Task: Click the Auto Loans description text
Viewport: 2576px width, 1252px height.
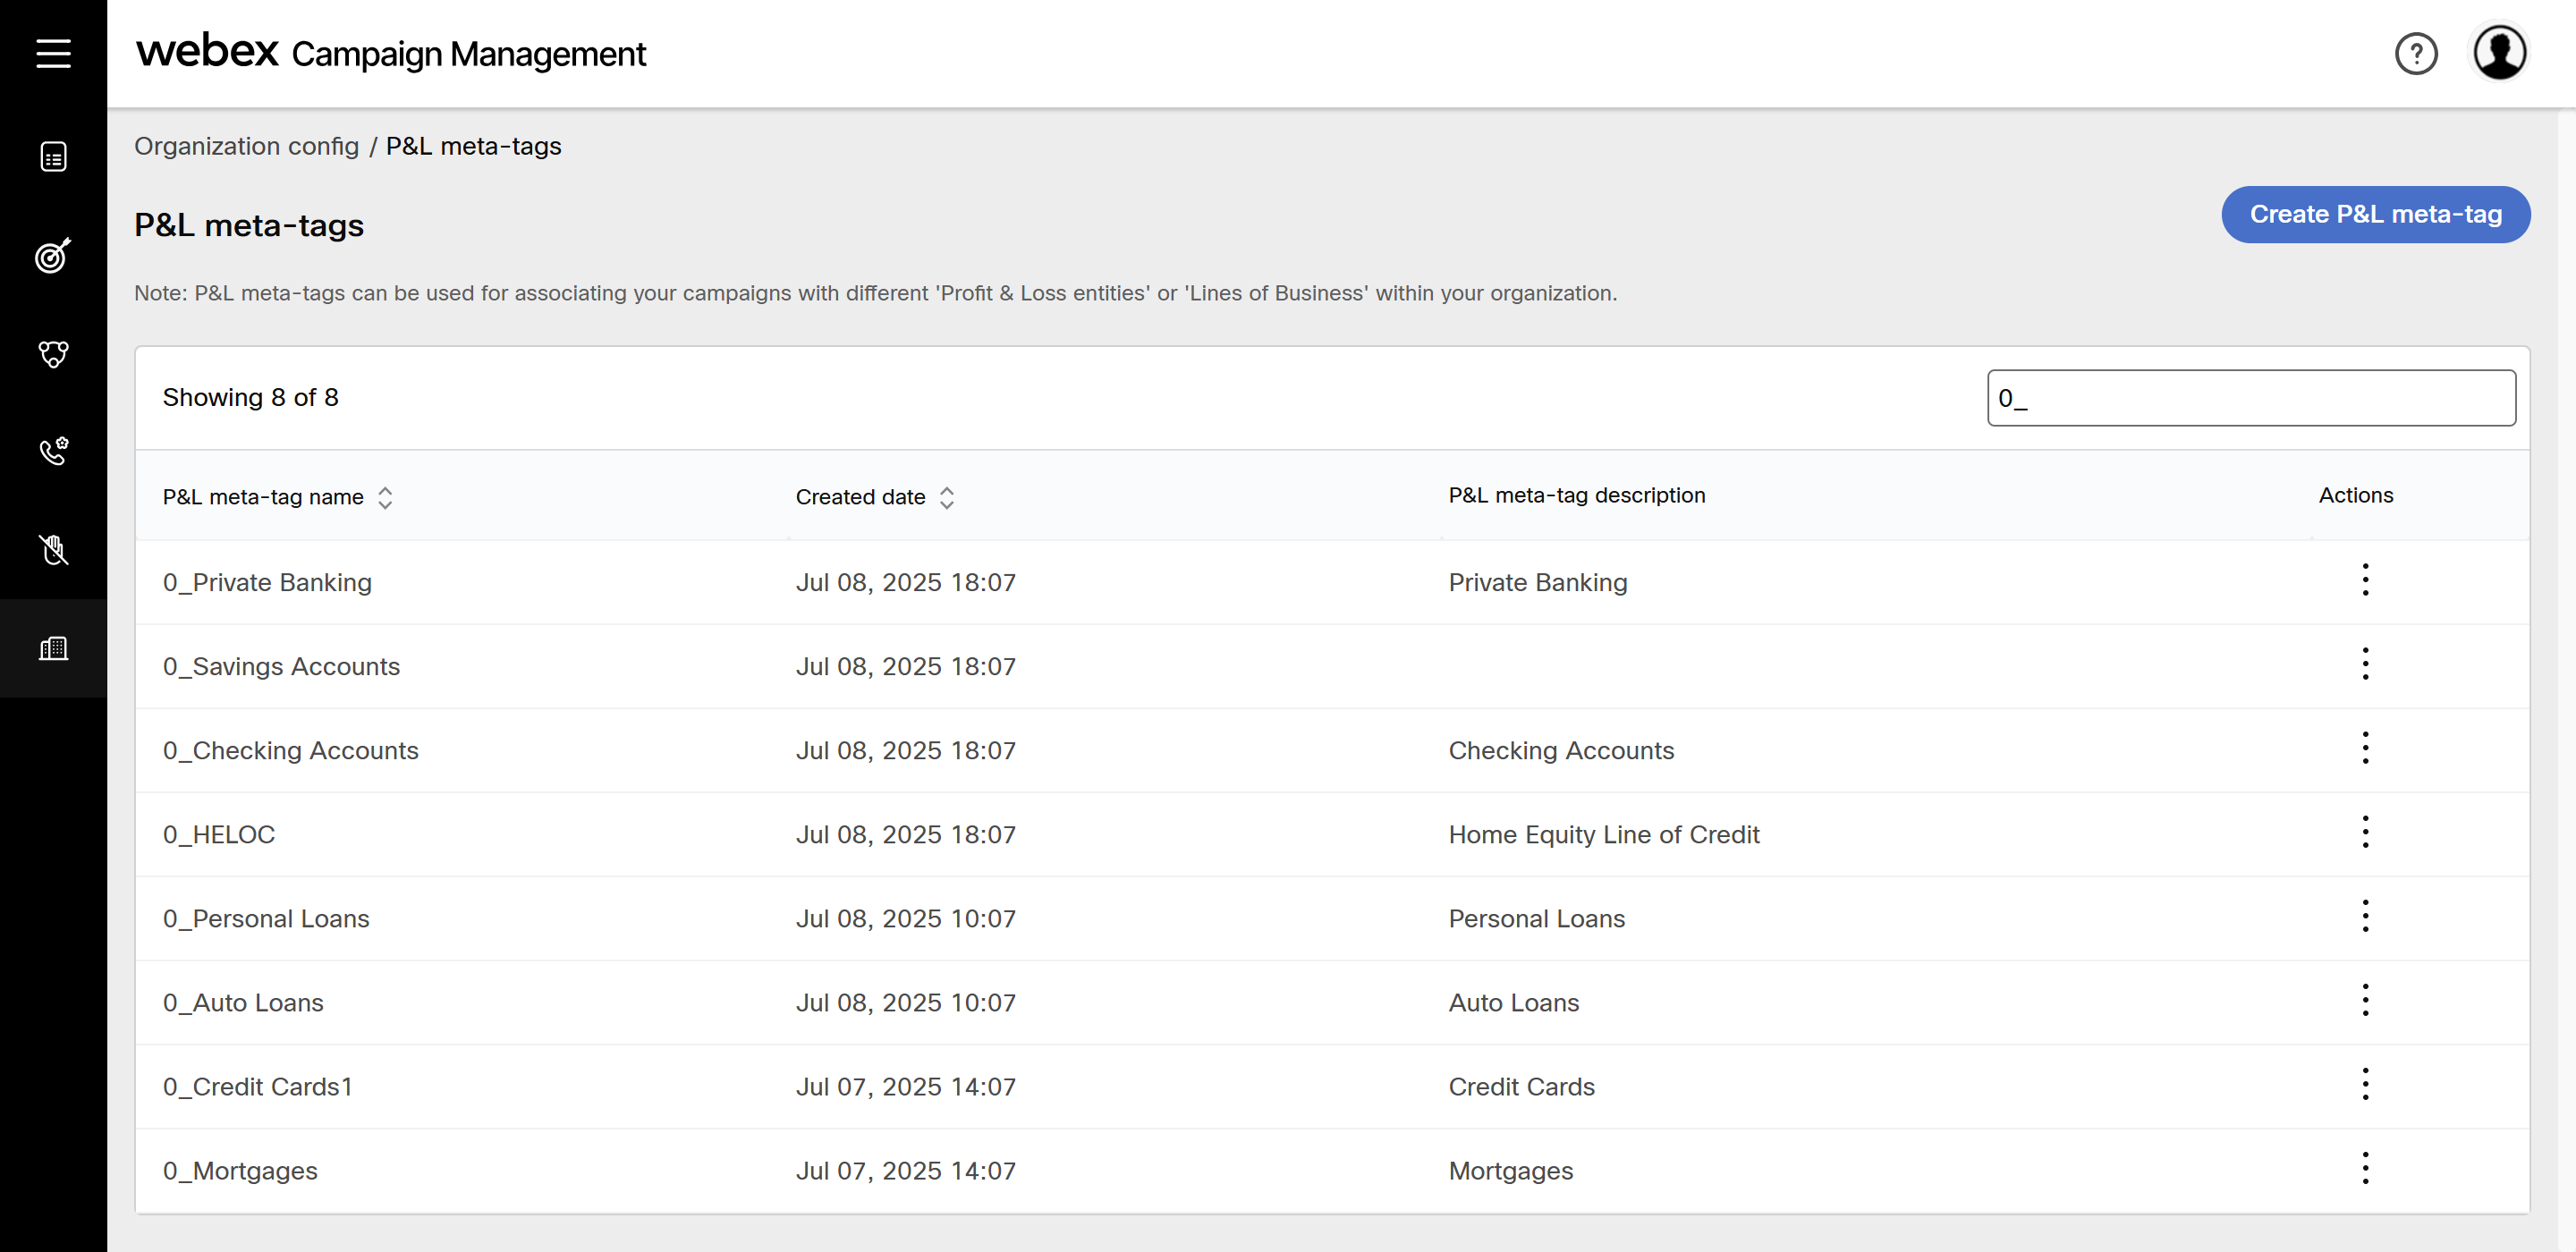Action: [1514, 1002]
